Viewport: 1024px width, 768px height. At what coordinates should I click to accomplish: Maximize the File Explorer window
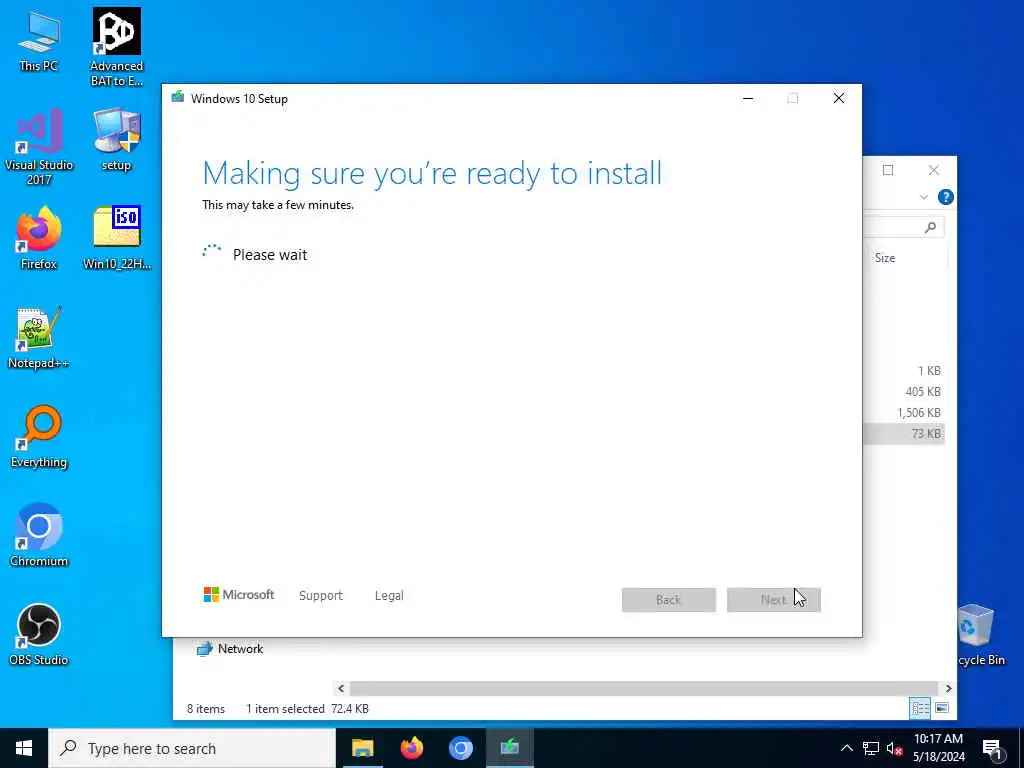click(x=888, y=170)
